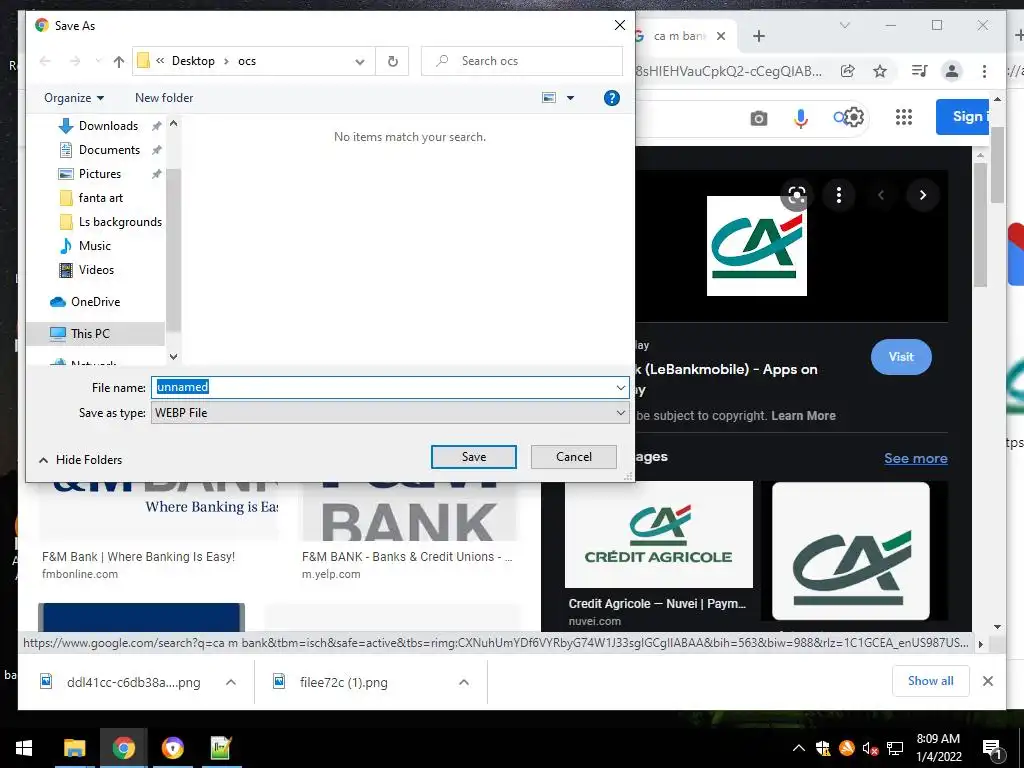The width and height of the screenshot is (1024, 768).
Task: Share this page from the address bar
Action: point(848,71)
